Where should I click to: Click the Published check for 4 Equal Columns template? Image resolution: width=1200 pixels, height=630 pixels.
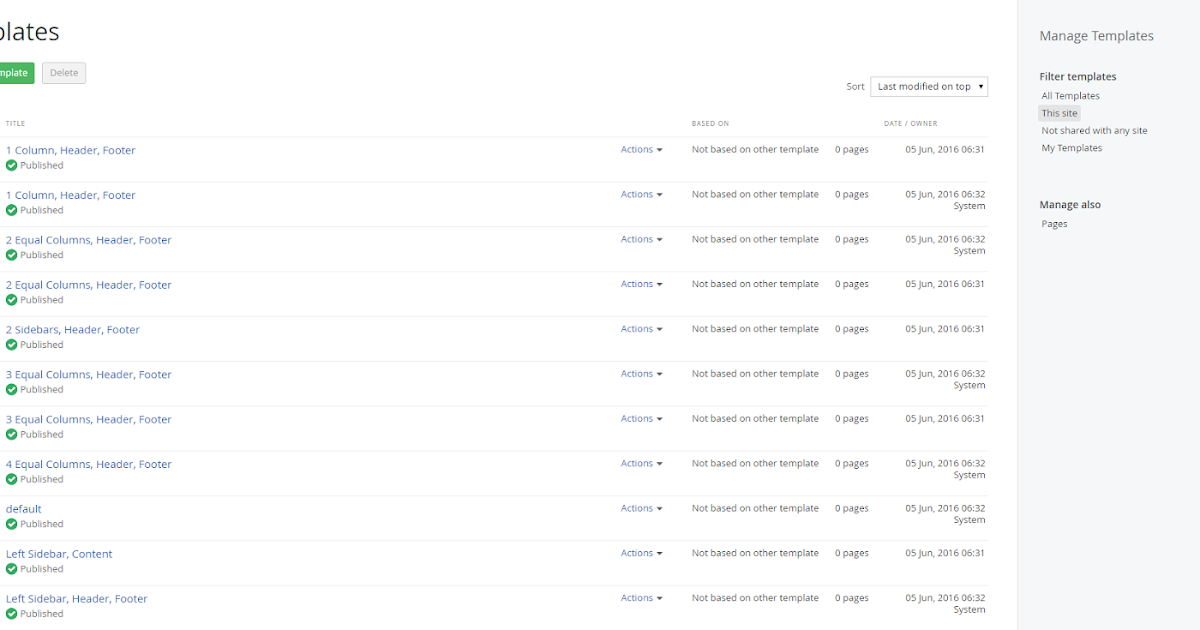point(9,479)
